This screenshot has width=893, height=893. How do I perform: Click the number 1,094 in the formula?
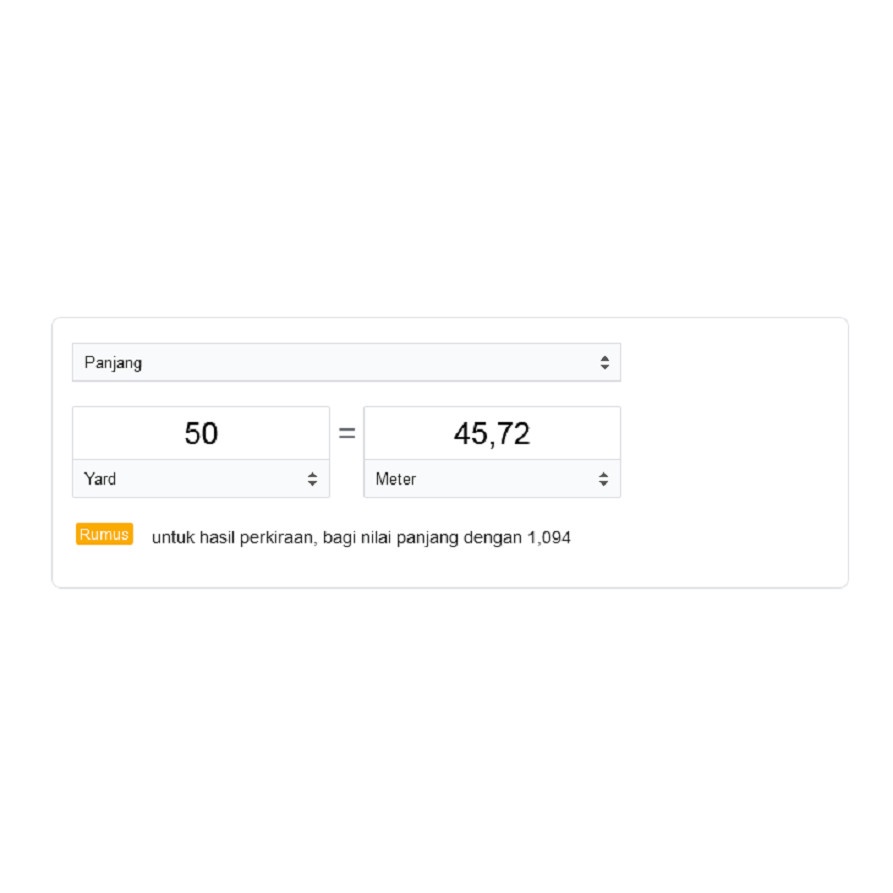click(x=549, y=538)
